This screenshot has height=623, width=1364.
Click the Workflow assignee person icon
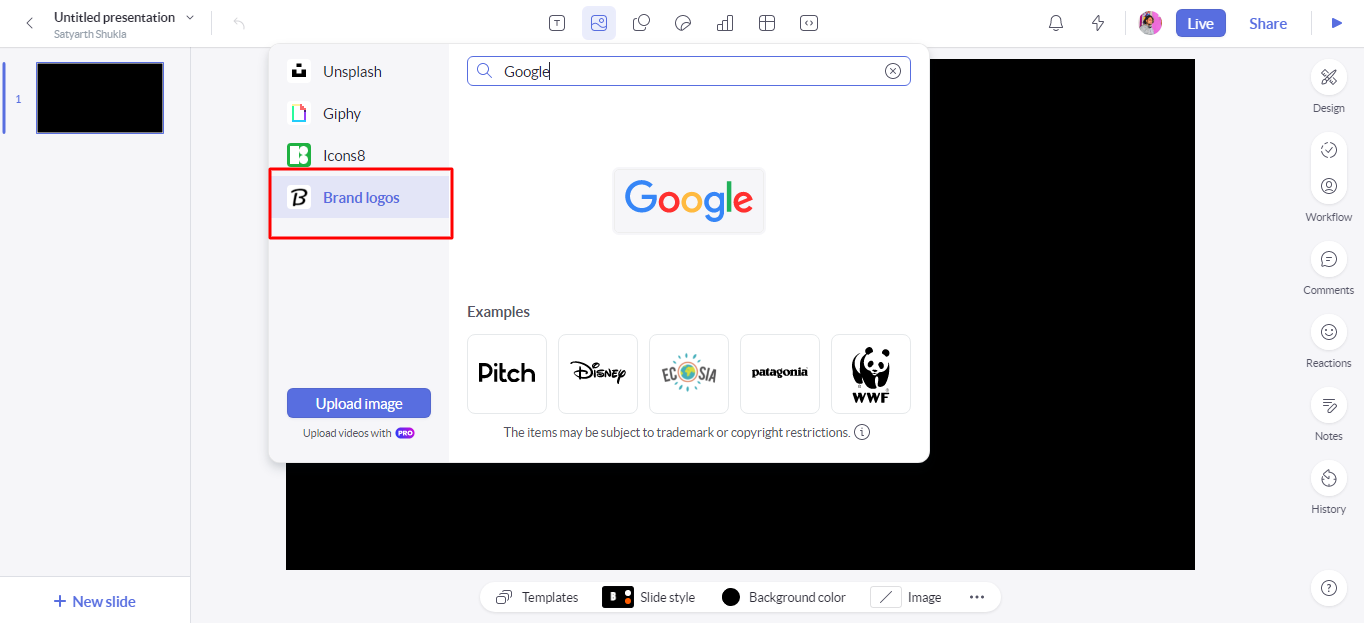tap(1329, 186)
